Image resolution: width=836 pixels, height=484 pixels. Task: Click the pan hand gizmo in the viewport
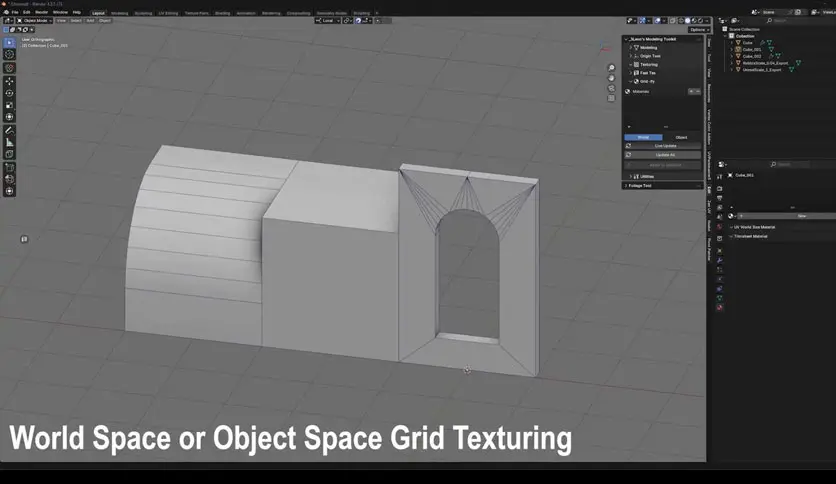(x=612, y=78)
